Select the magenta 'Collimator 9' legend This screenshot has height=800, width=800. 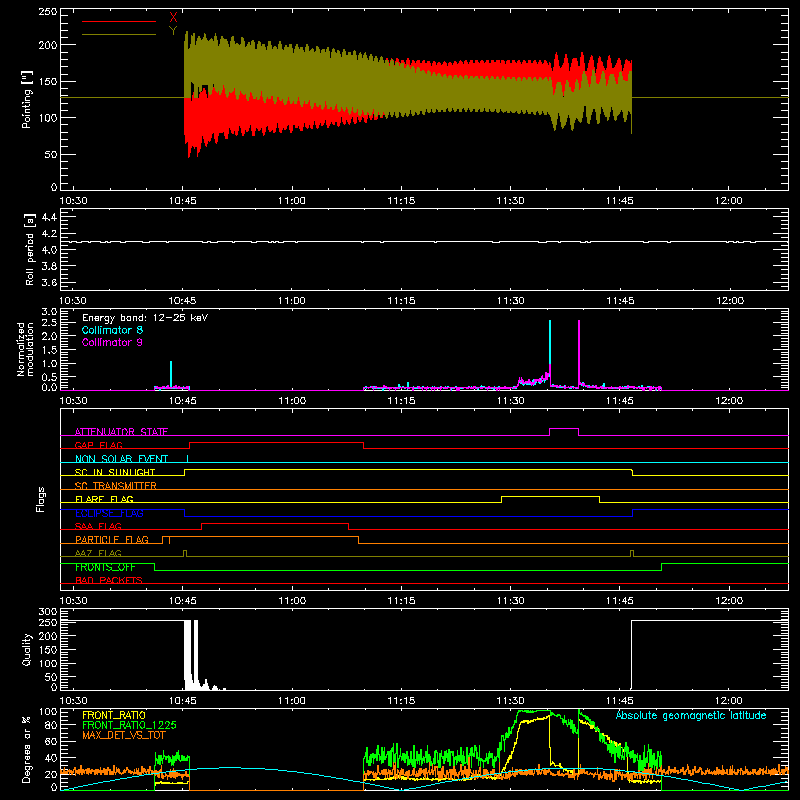tap(112, 342)
